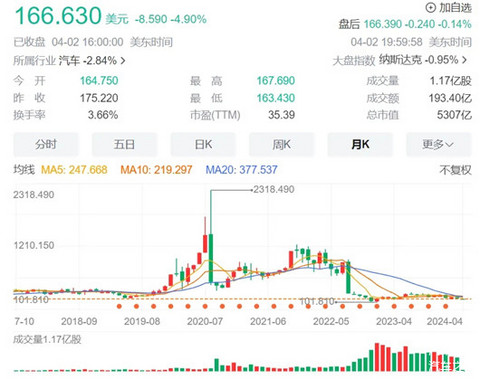
Task: Select the 月K monthly candlestick tab
Action: pos(360,144)
